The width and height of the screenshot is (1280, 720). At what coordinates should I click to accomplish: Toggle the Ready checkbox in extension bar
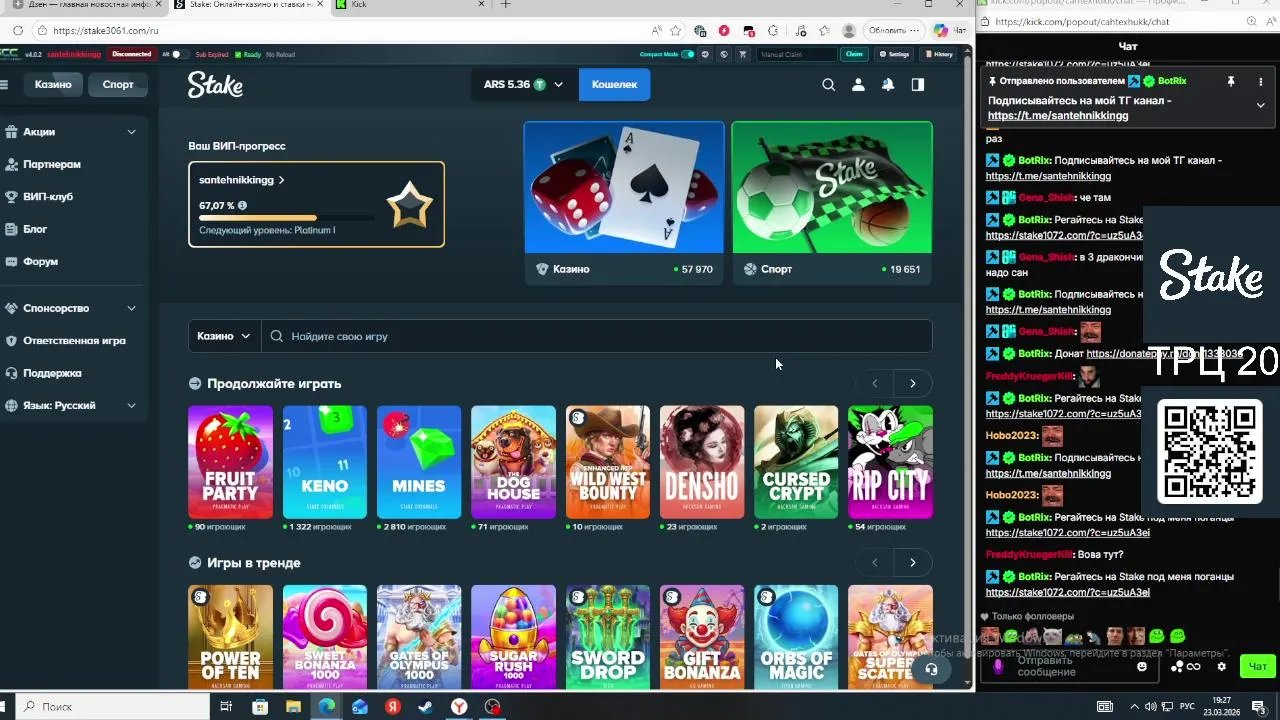point(238,54)
